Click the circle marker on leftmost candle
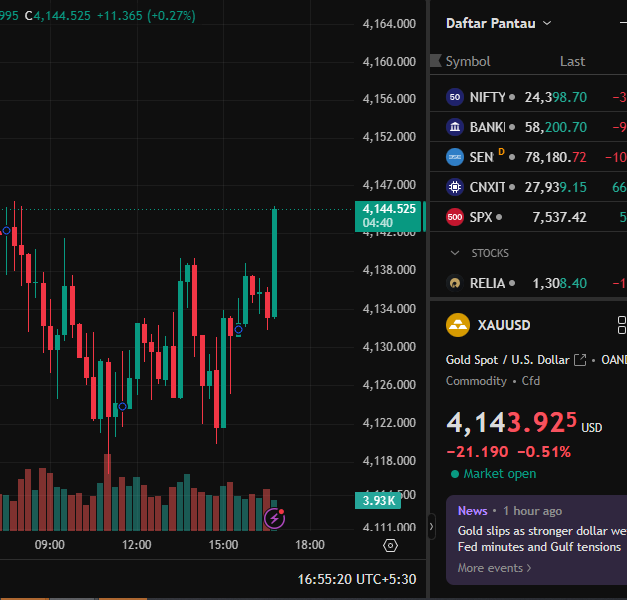627x600 pixels. point(6,230)
